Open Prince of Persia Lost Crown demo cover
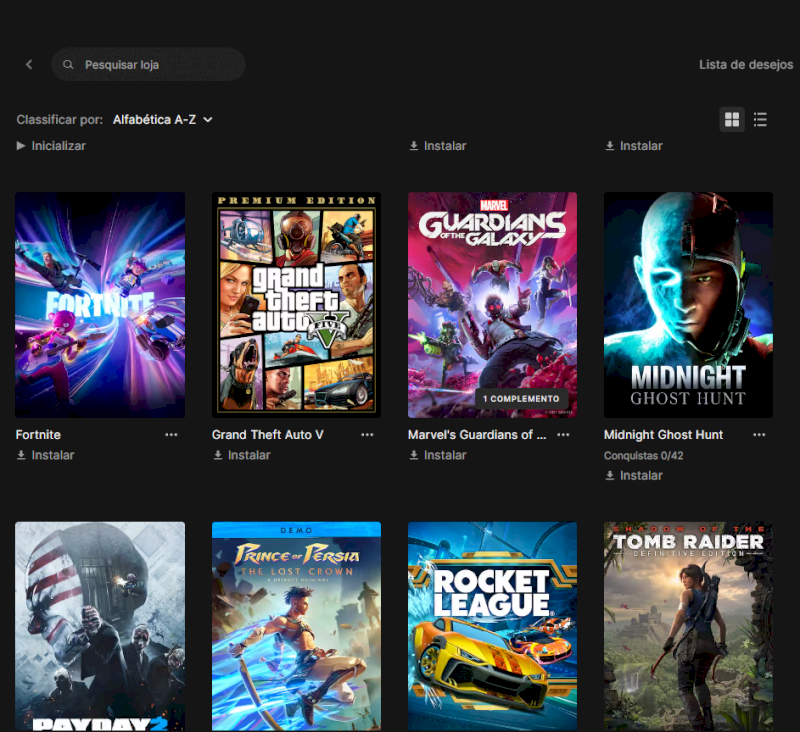This screenshot has width=800, height=732. pyautogui.click(x=296, y=626)
